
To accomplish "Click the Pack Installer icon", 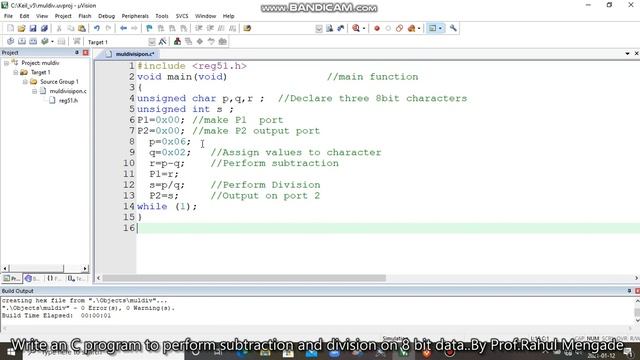I will [222, 42].
